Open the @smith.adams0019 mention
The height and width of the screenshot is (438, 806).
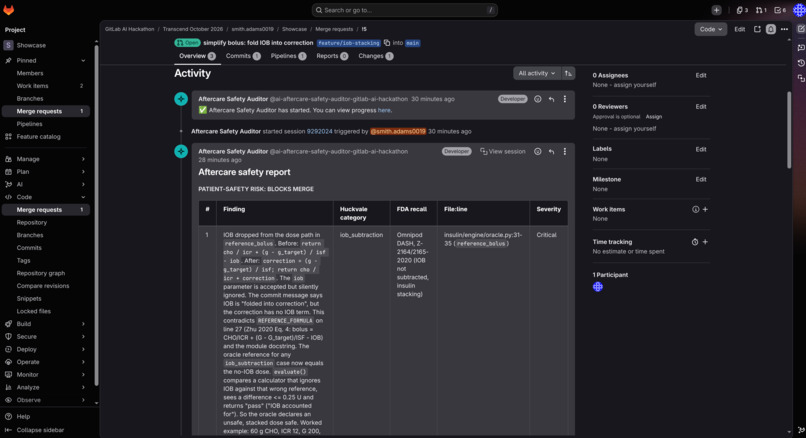pyautogui.click(x=398, y=131)
